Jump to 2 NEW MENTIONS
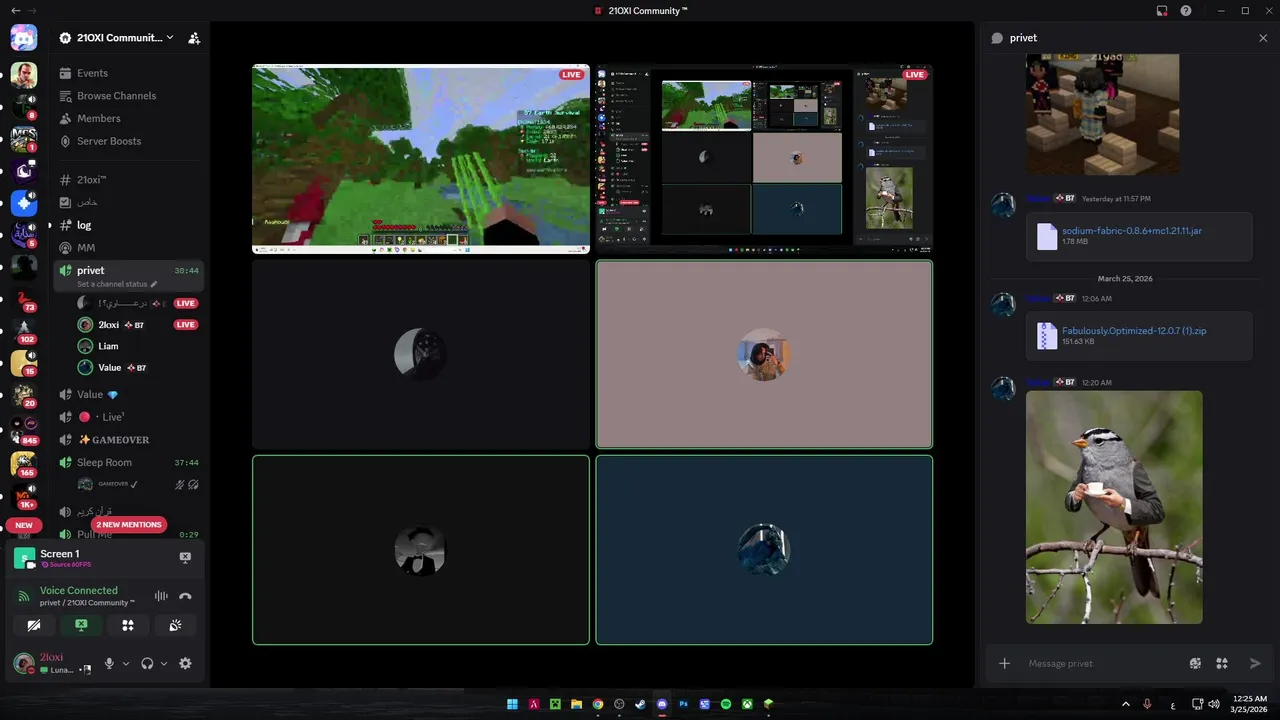The height and width of the screenshot is (720, 1280). click(x=128, y=524)
